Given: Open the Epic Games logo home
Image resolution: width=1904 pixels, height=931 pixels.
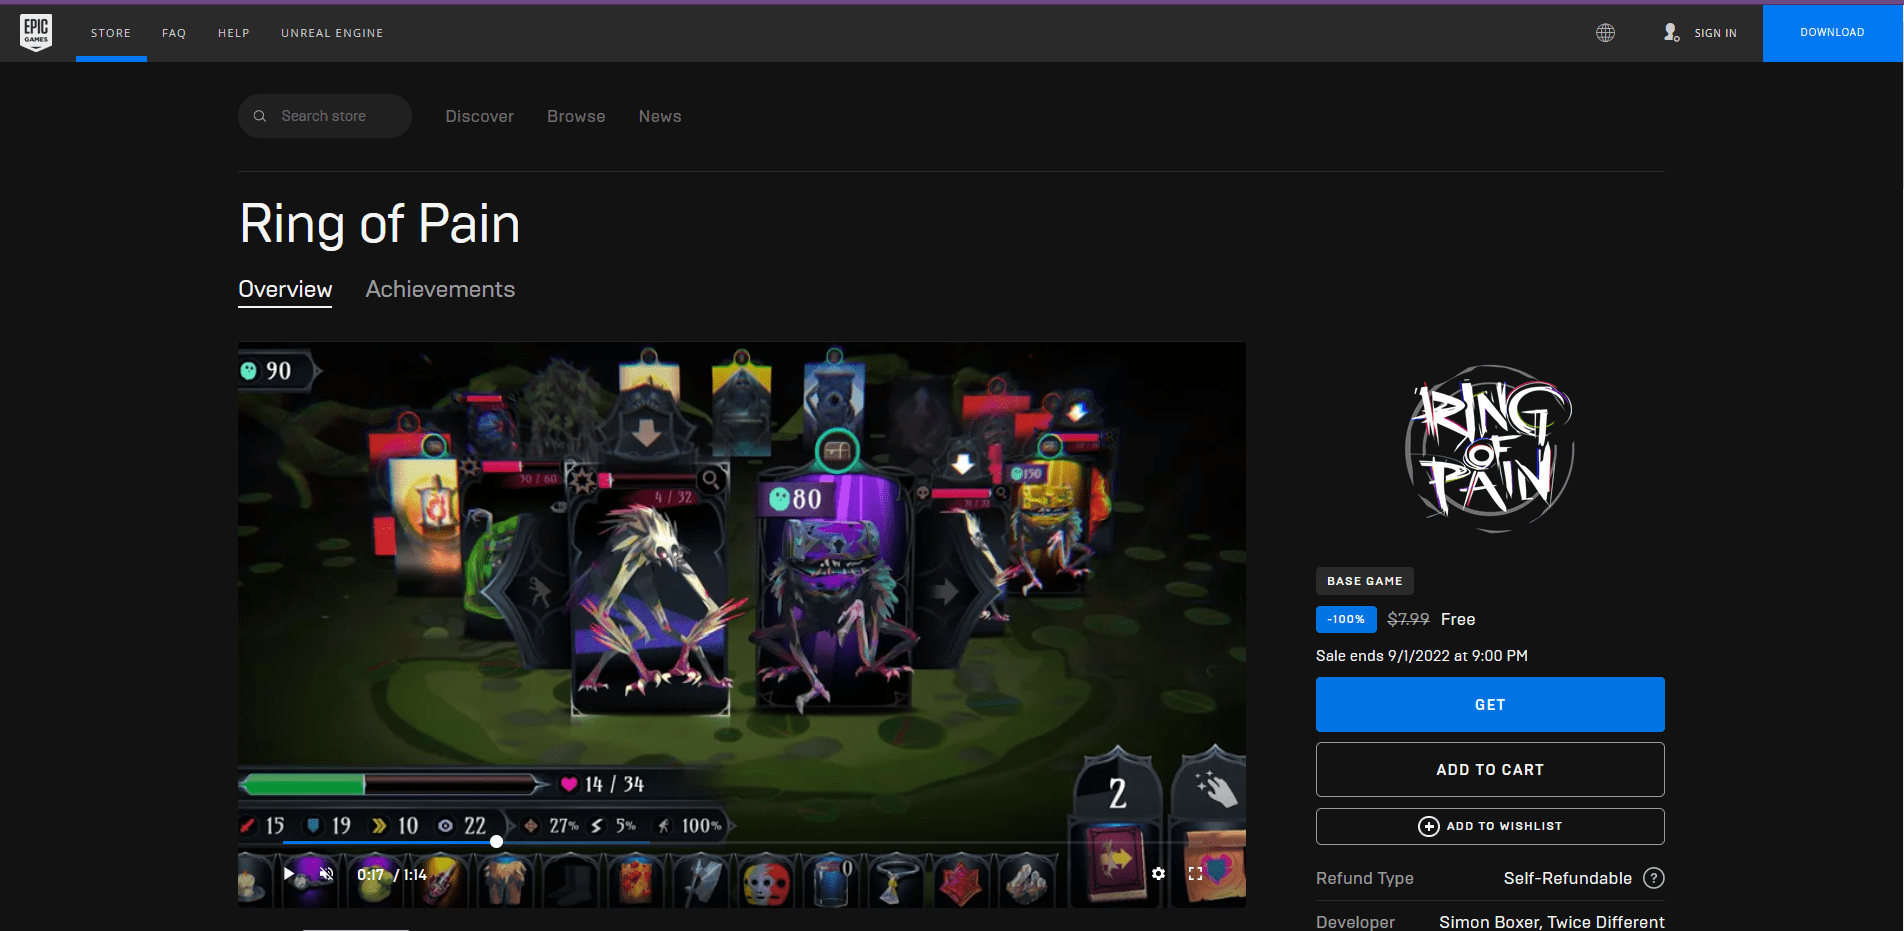Looking at the screenshot, I should [x=36, y=32].
